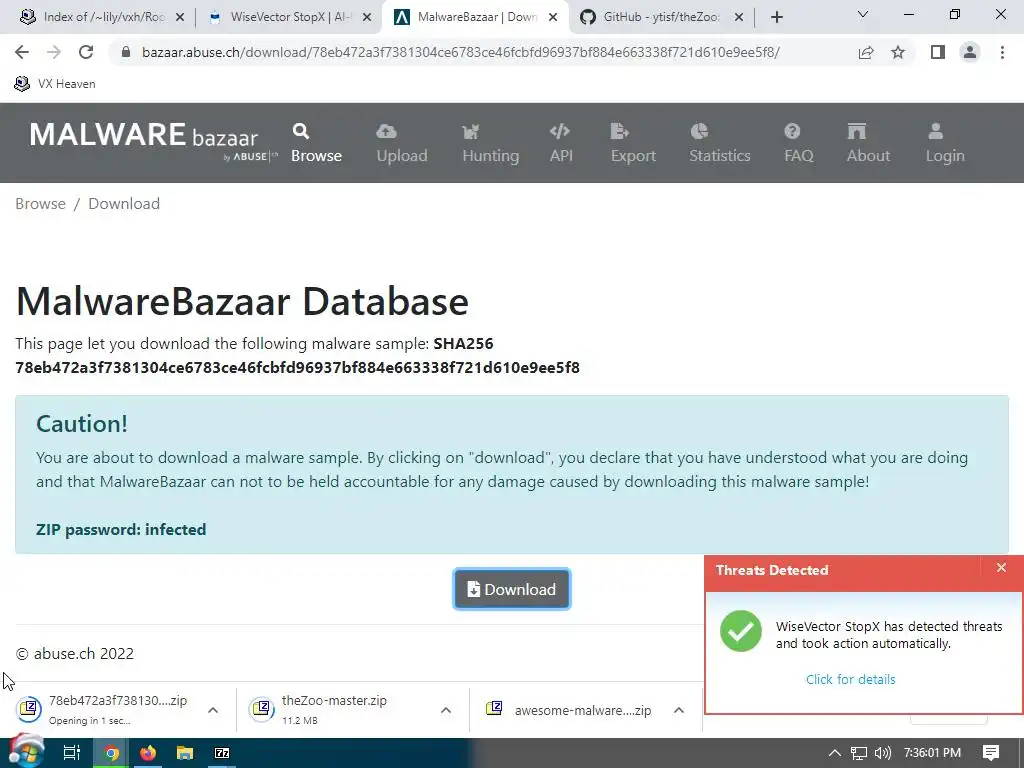Reload the MalwareBazaar page

[x=86, y=52]
